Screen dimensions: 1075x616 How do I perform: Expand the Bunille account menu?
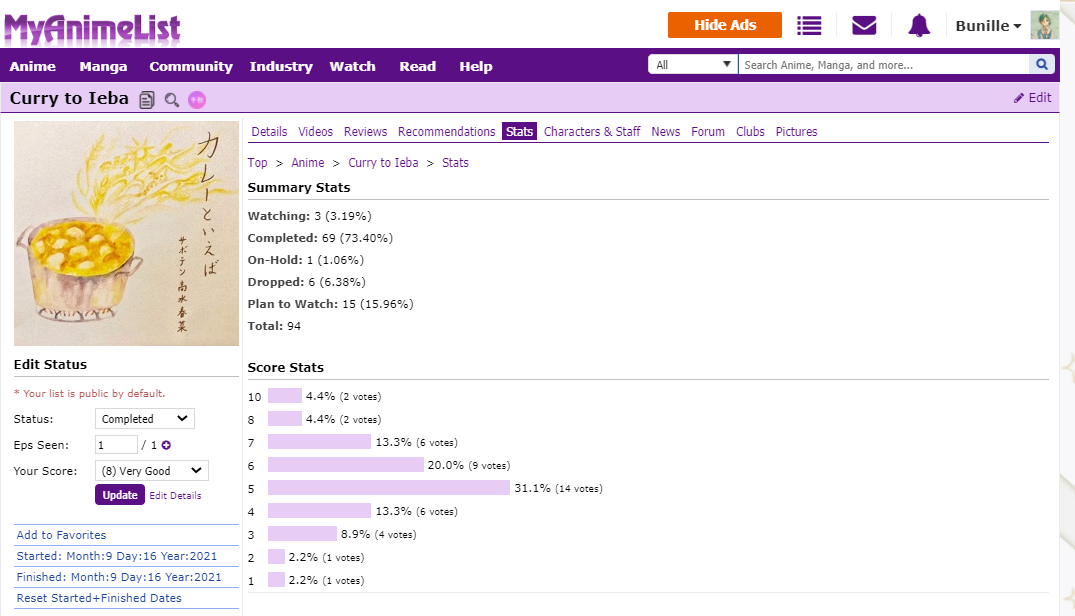coord(988,26)
